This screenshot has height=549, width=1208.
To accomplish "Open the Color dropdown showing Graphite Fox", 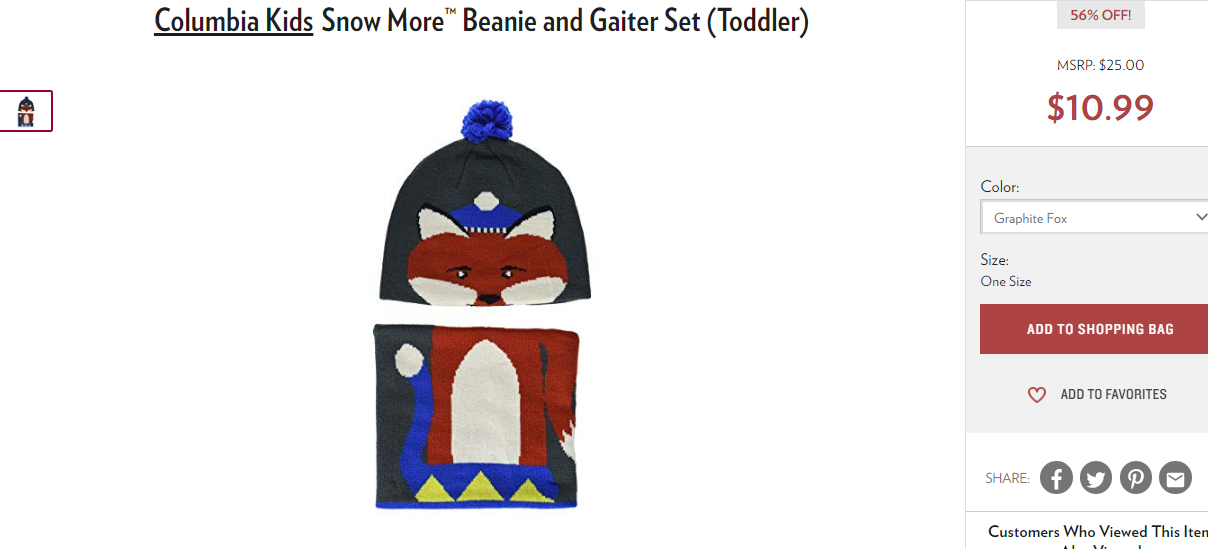I will pyautogui.click(x=1094, y=218).
